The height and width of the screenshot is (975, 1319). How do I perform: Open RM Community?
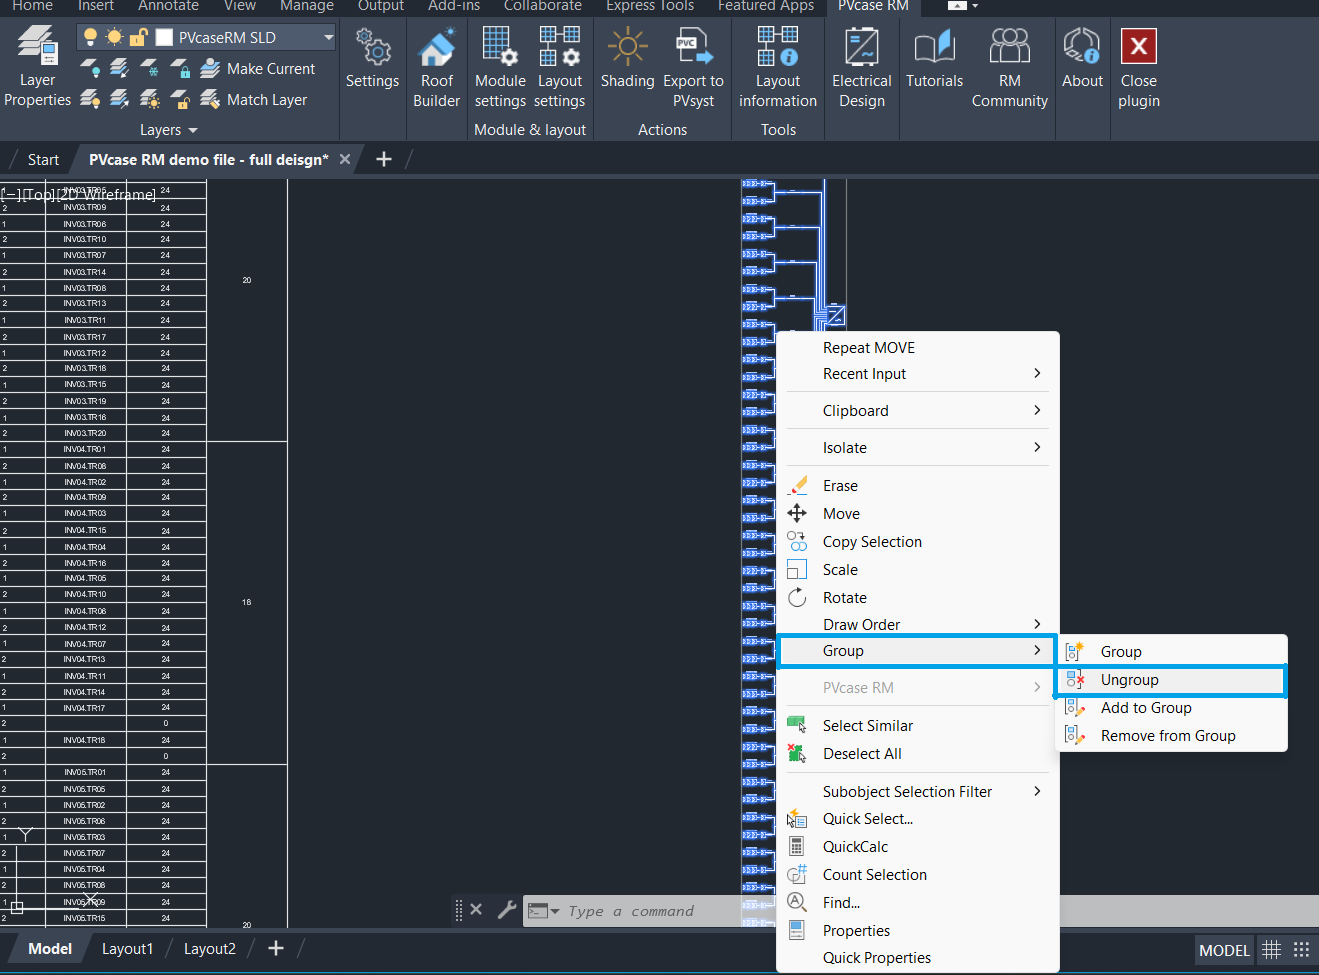click(1009, 66)
